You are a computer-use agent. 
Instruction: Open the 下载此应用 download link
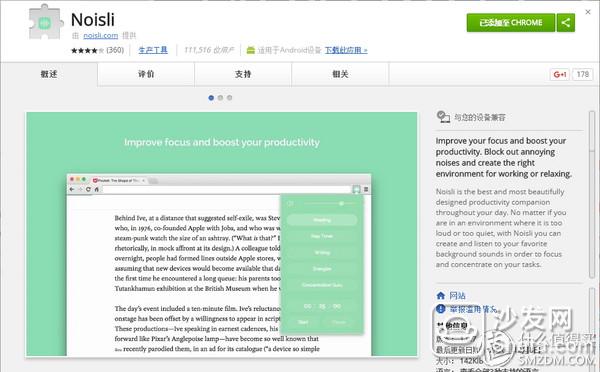coord(346,50)
